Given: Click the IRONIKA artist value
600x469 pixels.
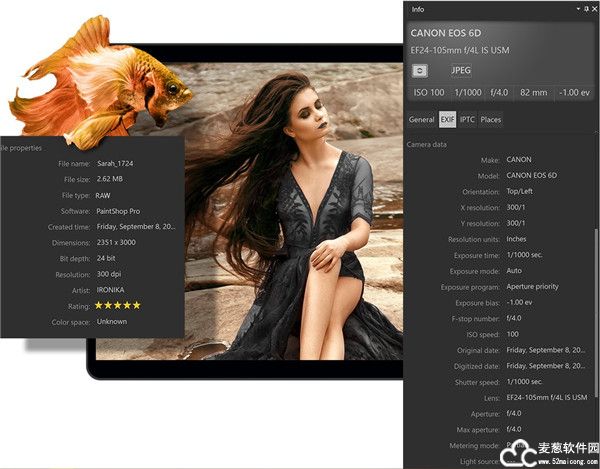Looking at the screenshot, I should (x=113, y=289).
